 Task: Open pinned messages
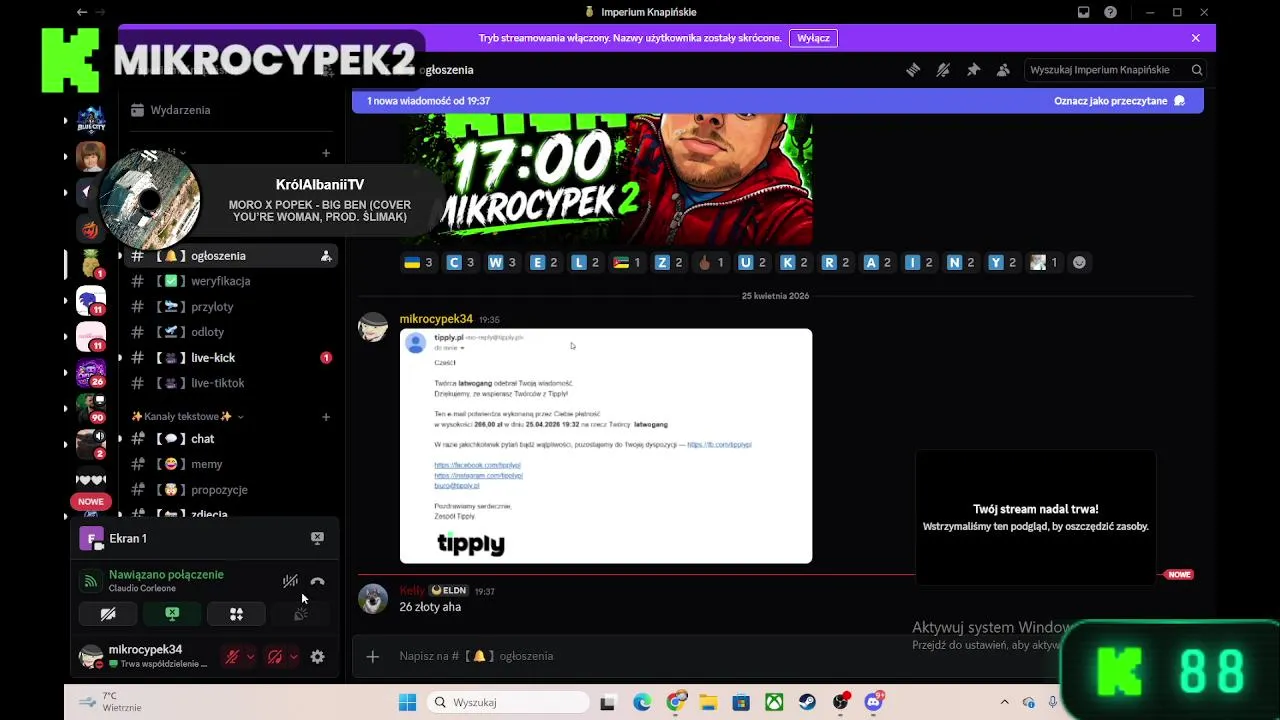(x=973, y=70)
